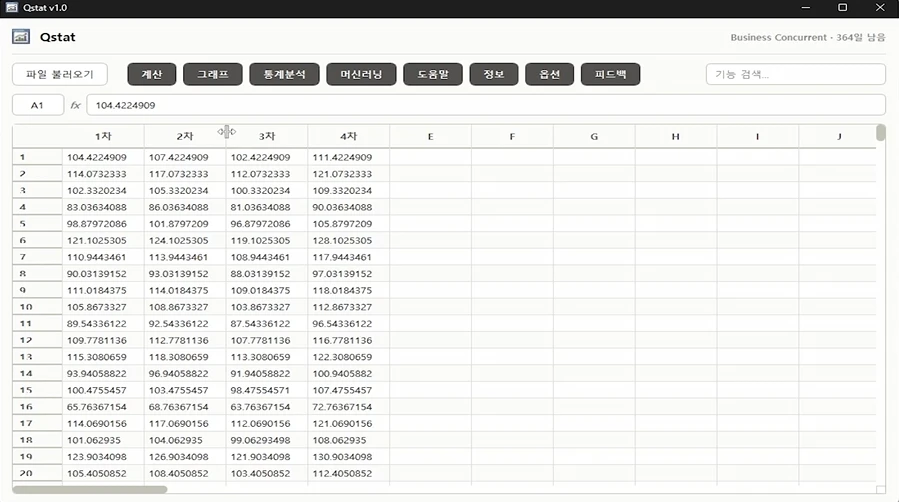899x502 pixels.
Task: Select column header J
Action: (x=838, y=136)
